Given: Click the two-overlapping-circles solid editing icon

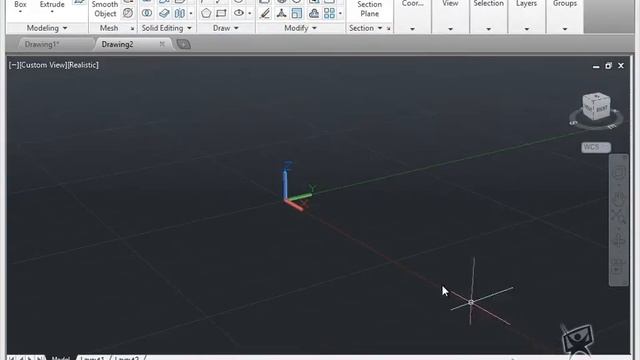Looking at the screenshot, I should point(147,13).
